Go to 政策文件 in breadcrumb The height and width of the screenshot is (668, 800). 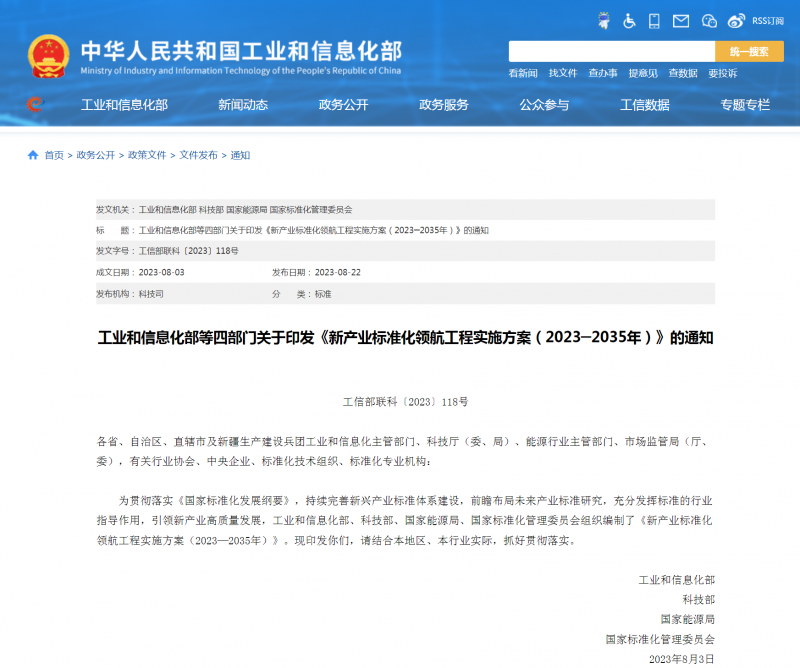coord(147,155)
